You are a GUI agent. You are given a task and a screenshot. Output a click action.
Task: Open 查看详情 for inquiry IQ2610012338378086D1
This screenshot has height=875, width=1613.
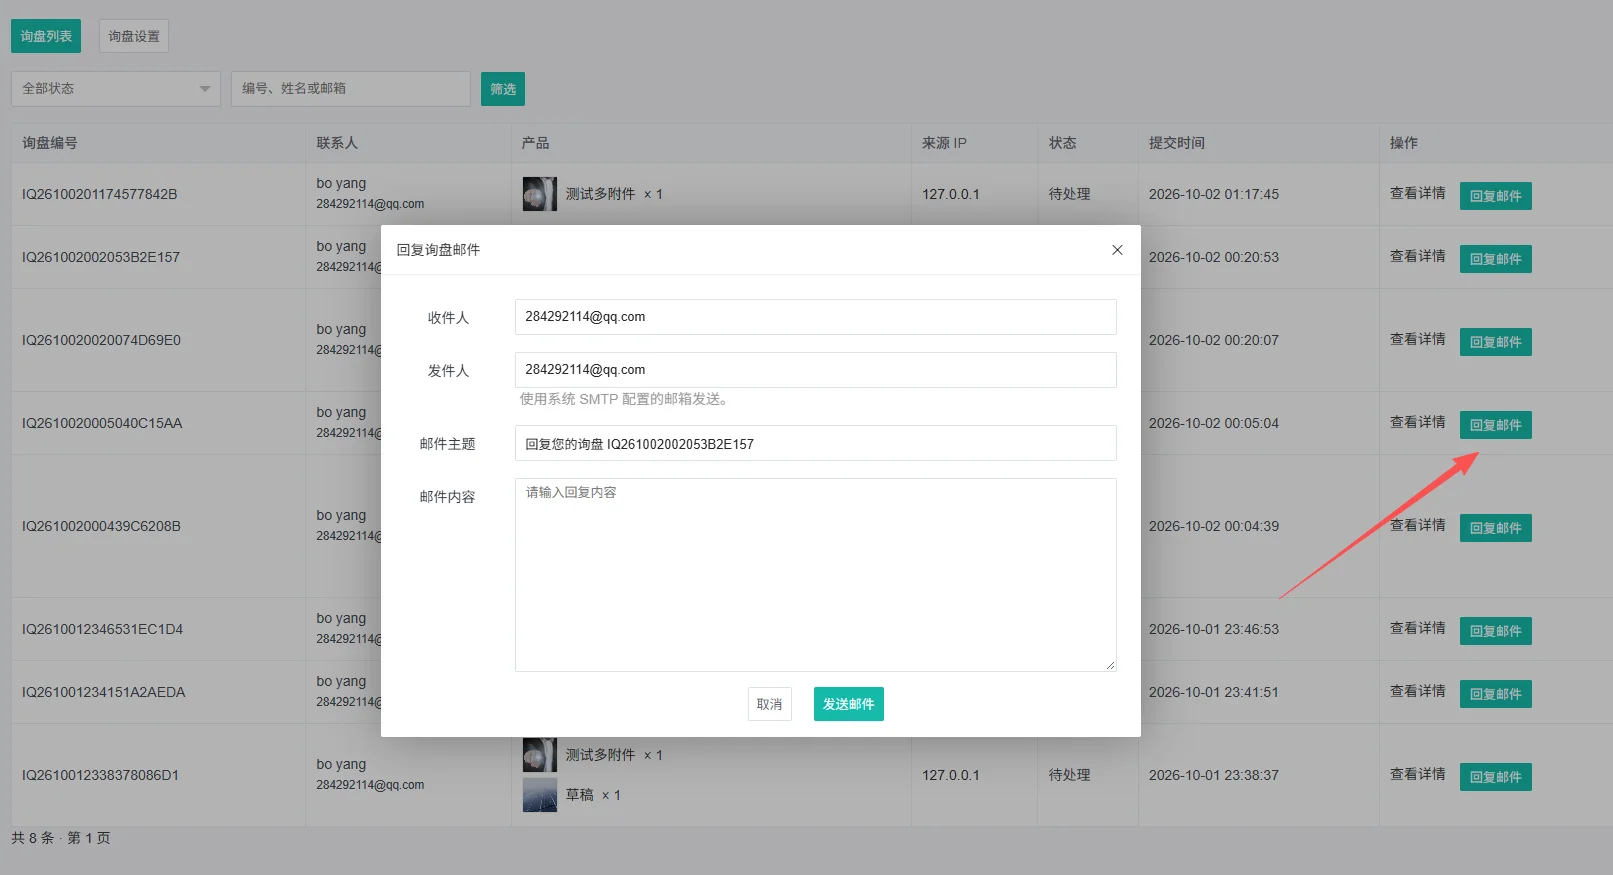[1418, 775]
